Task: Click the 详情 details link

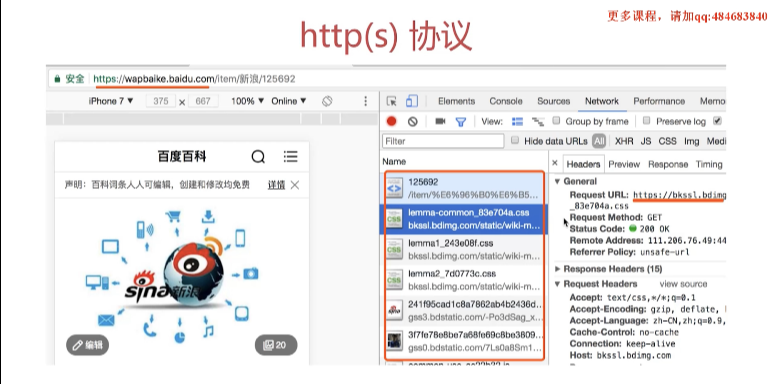Action: pos(276,185)
